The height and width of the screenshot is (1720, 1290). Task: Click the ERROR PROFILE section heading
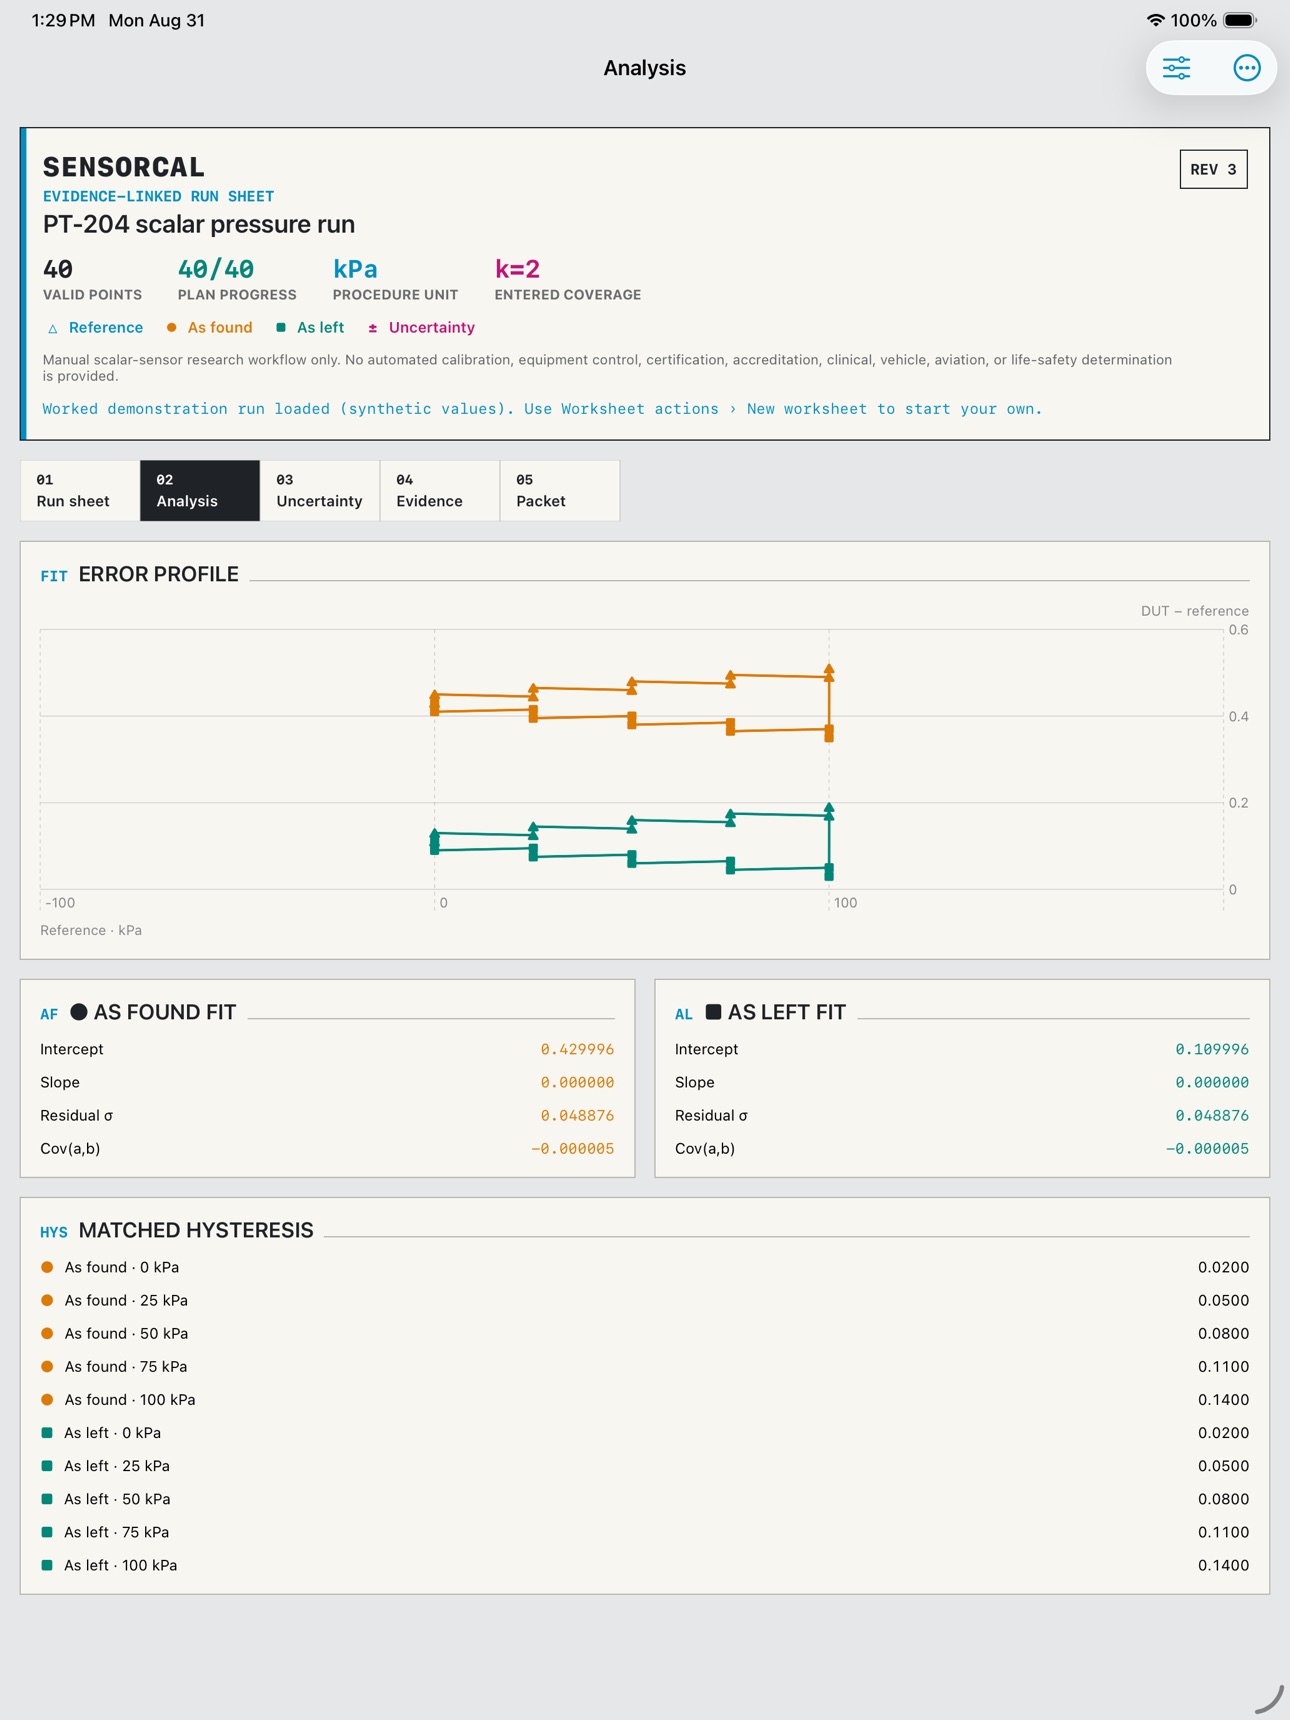coord(158,574)
